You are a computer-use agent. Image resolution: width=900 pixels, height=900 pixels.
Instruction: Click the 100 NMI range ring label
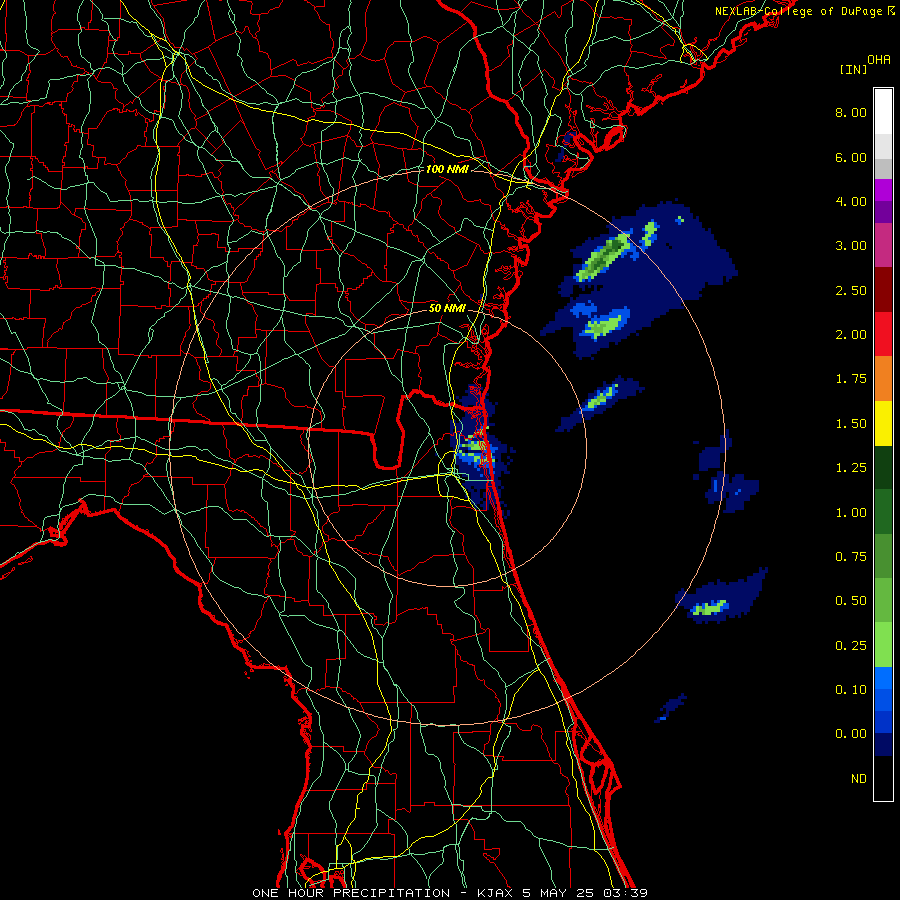coord(447,169)
